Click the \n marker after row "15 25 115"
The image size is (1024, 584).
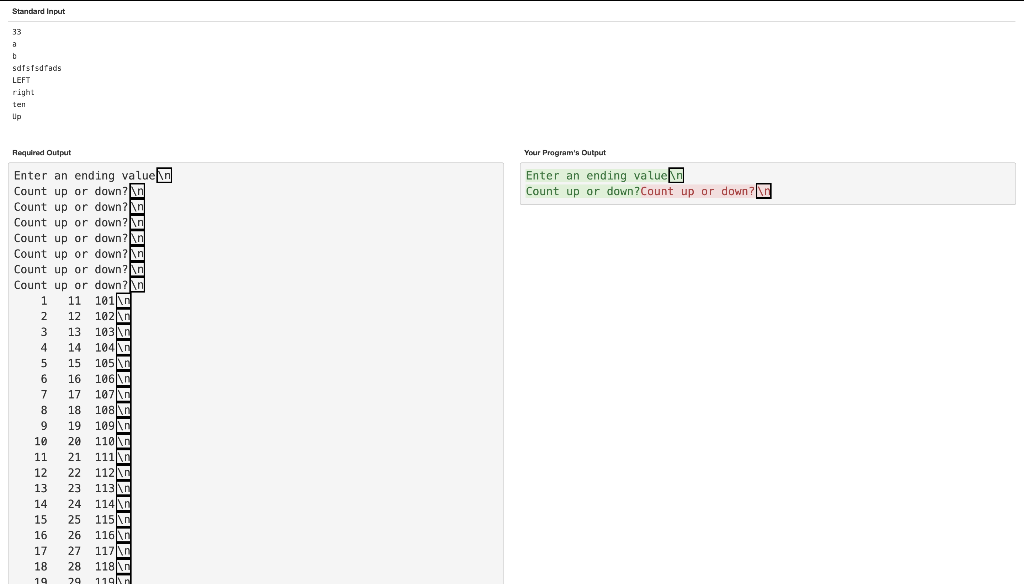[x=122, y=520]
